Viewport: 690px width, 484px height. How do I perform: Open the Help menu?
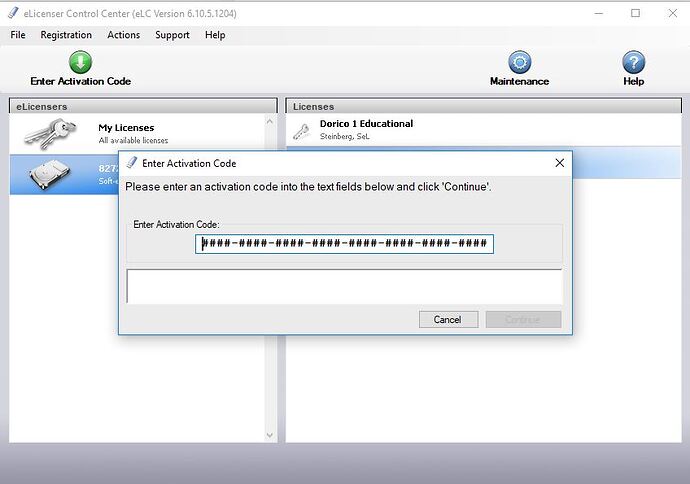click(215, 35)
